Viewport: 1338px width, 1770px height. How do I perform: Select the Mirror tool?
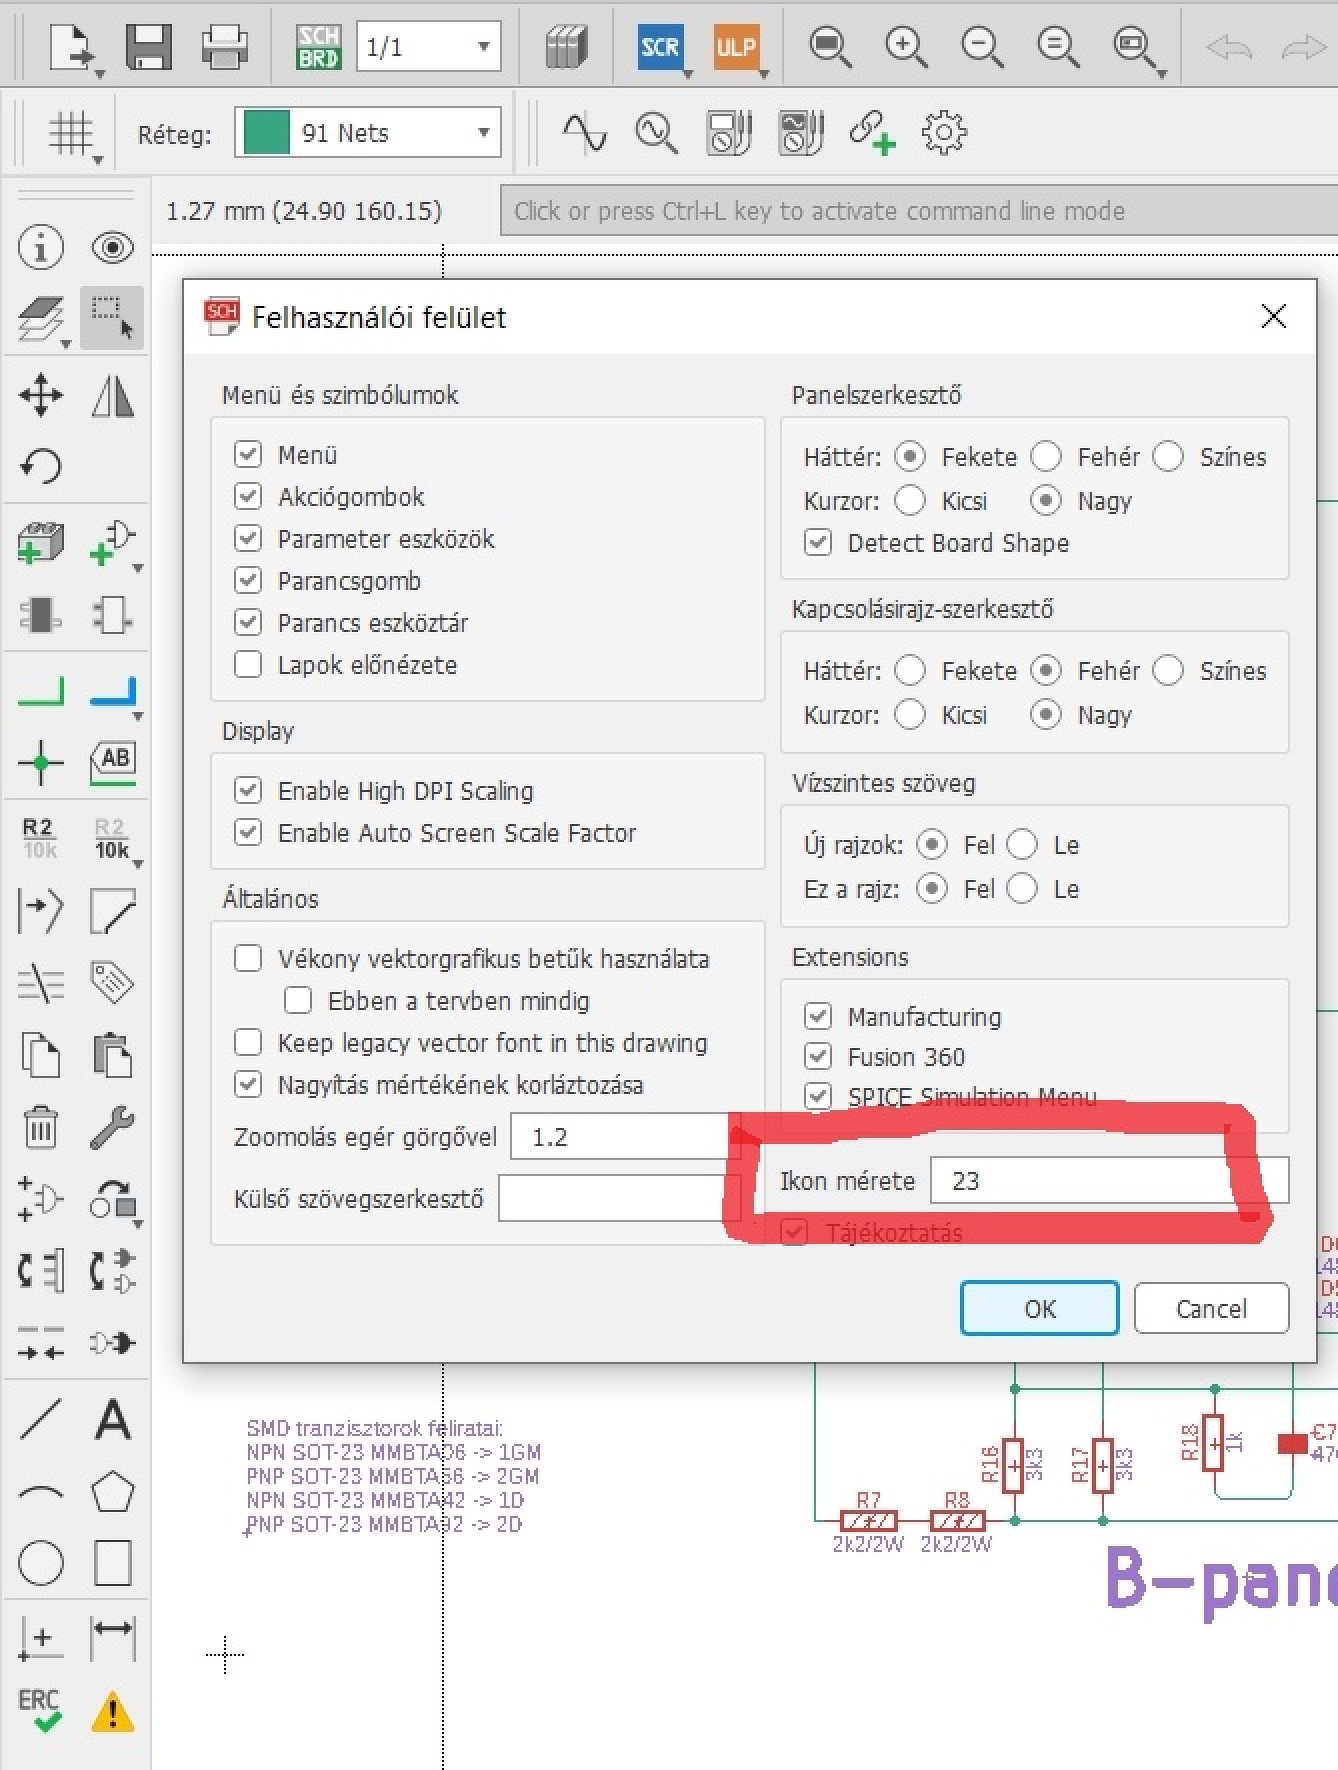point(112,395)
